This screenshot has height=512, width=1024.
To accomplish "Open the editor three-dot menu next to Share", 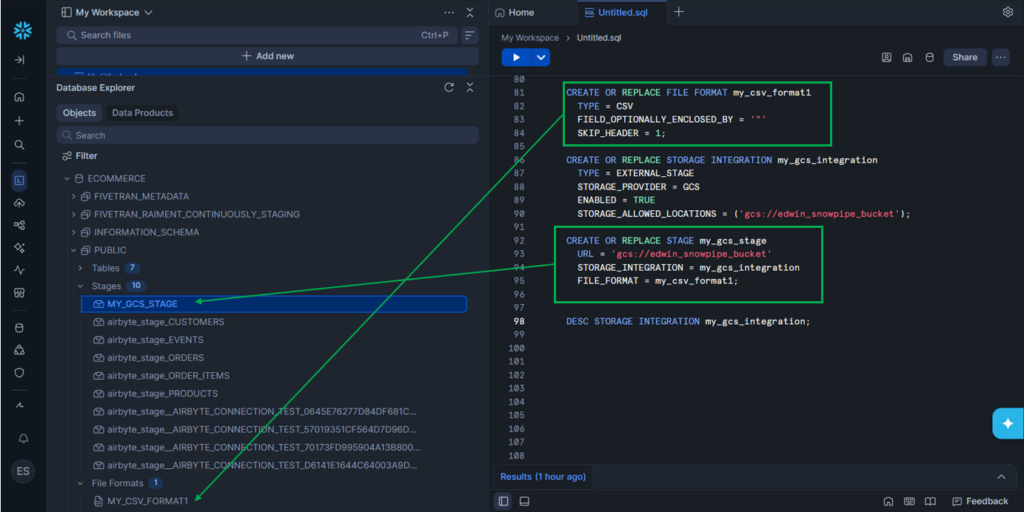I will tap(1000, 57).
